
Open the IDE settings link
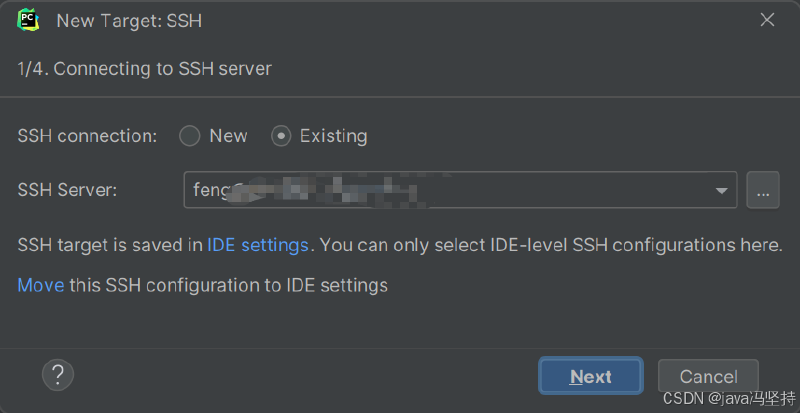click(258, 246)
